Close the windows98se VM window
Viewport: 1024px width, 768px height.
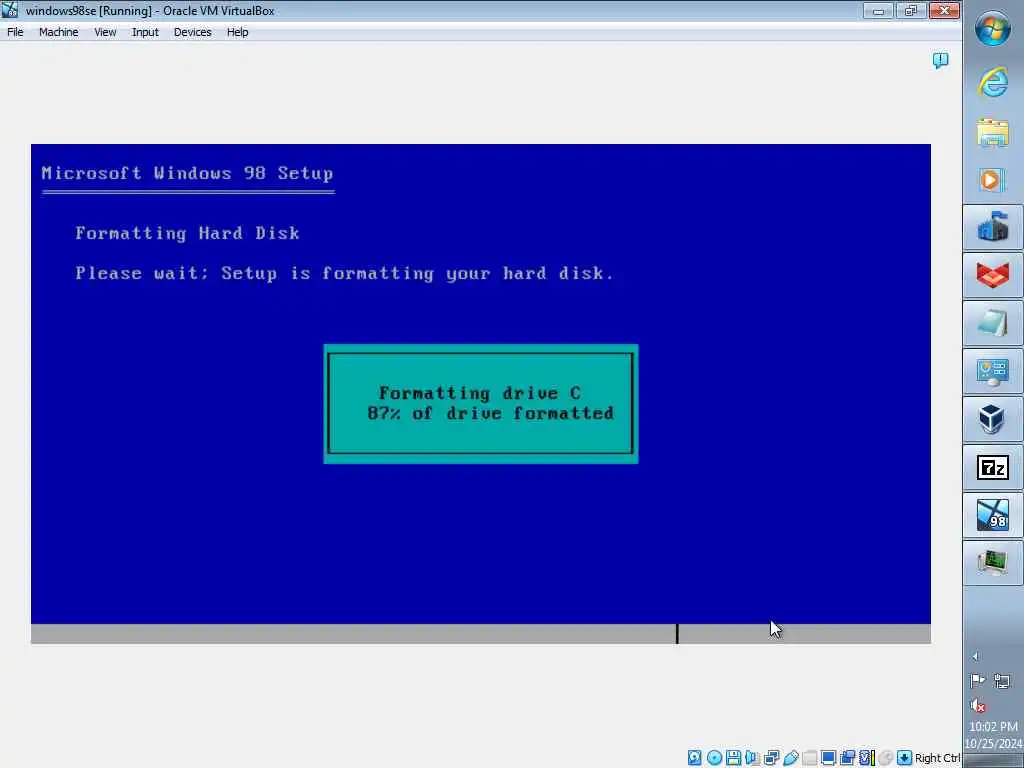[x=944, y=10]
